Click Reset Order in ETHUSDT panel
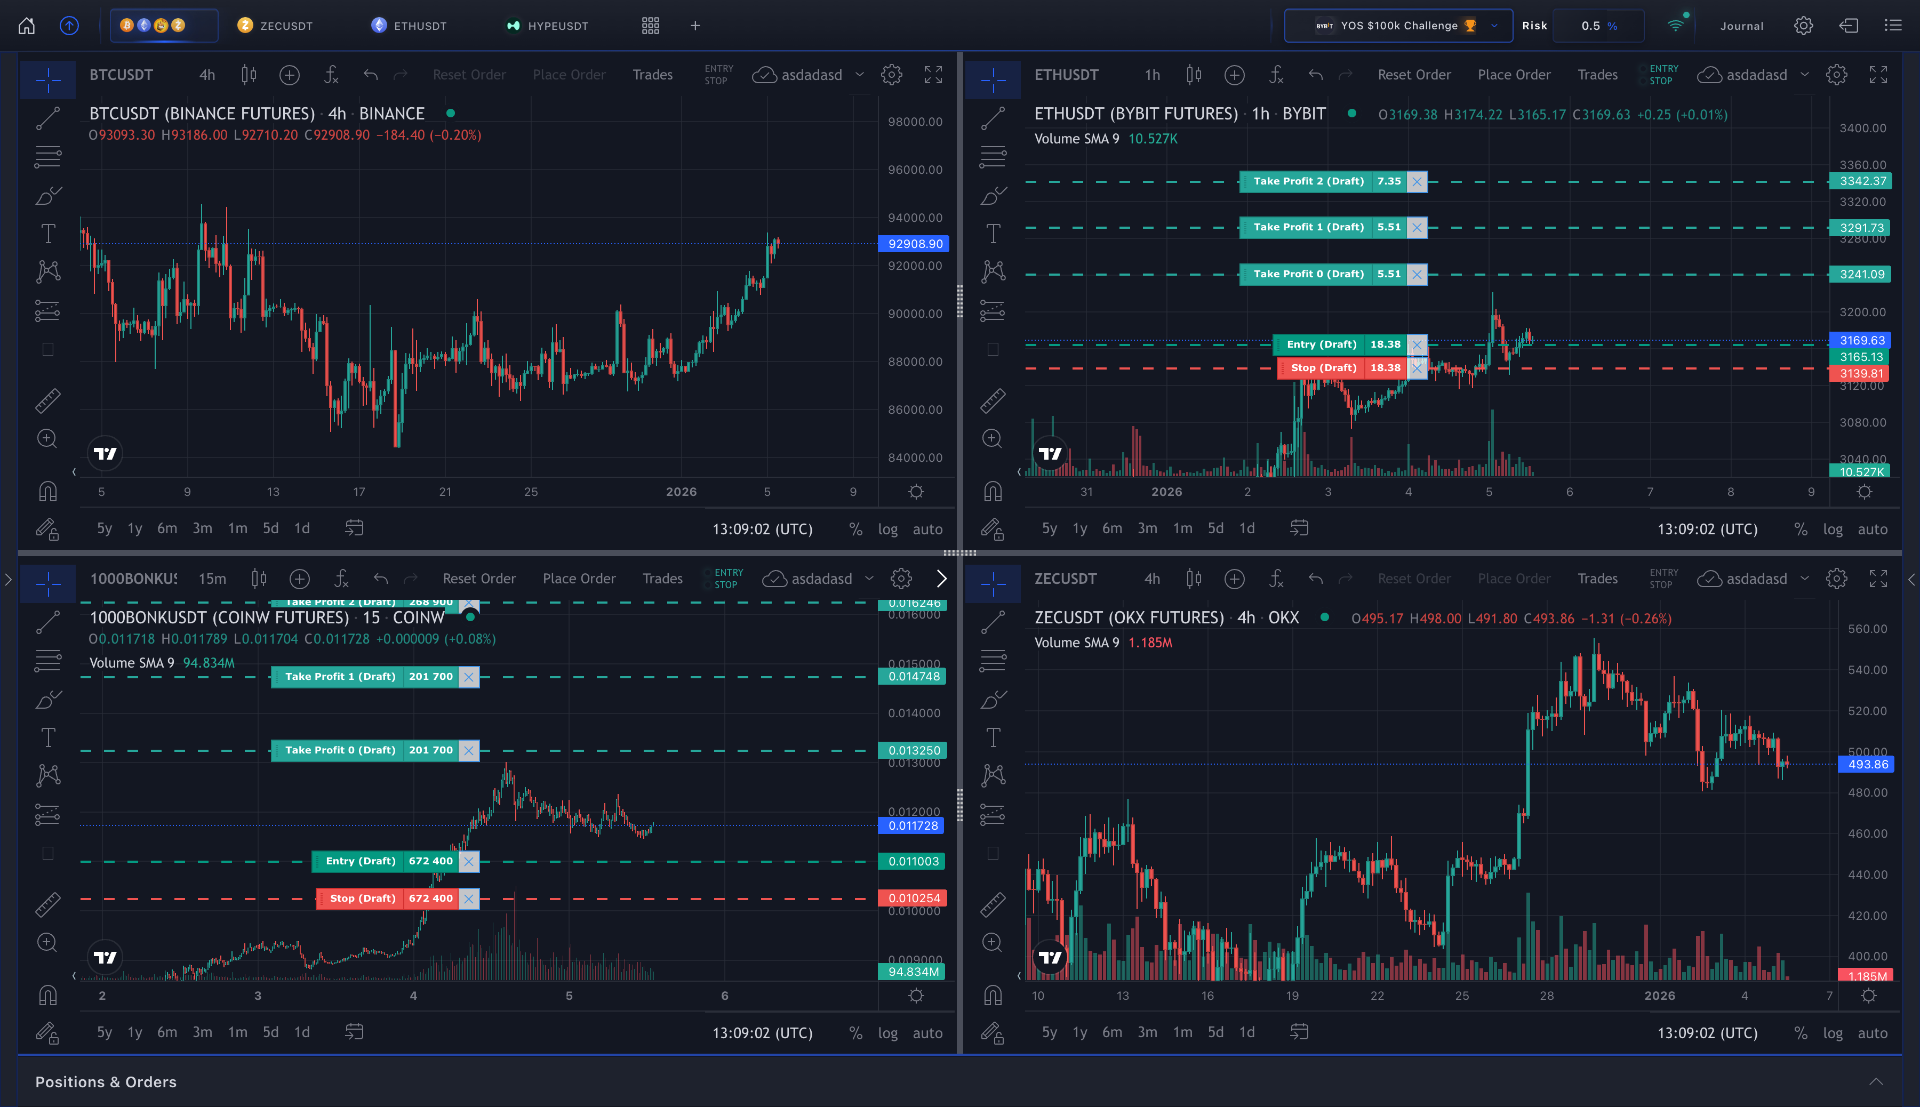This screenshot has width=1920, height=1107. (x=1414, y=75)
